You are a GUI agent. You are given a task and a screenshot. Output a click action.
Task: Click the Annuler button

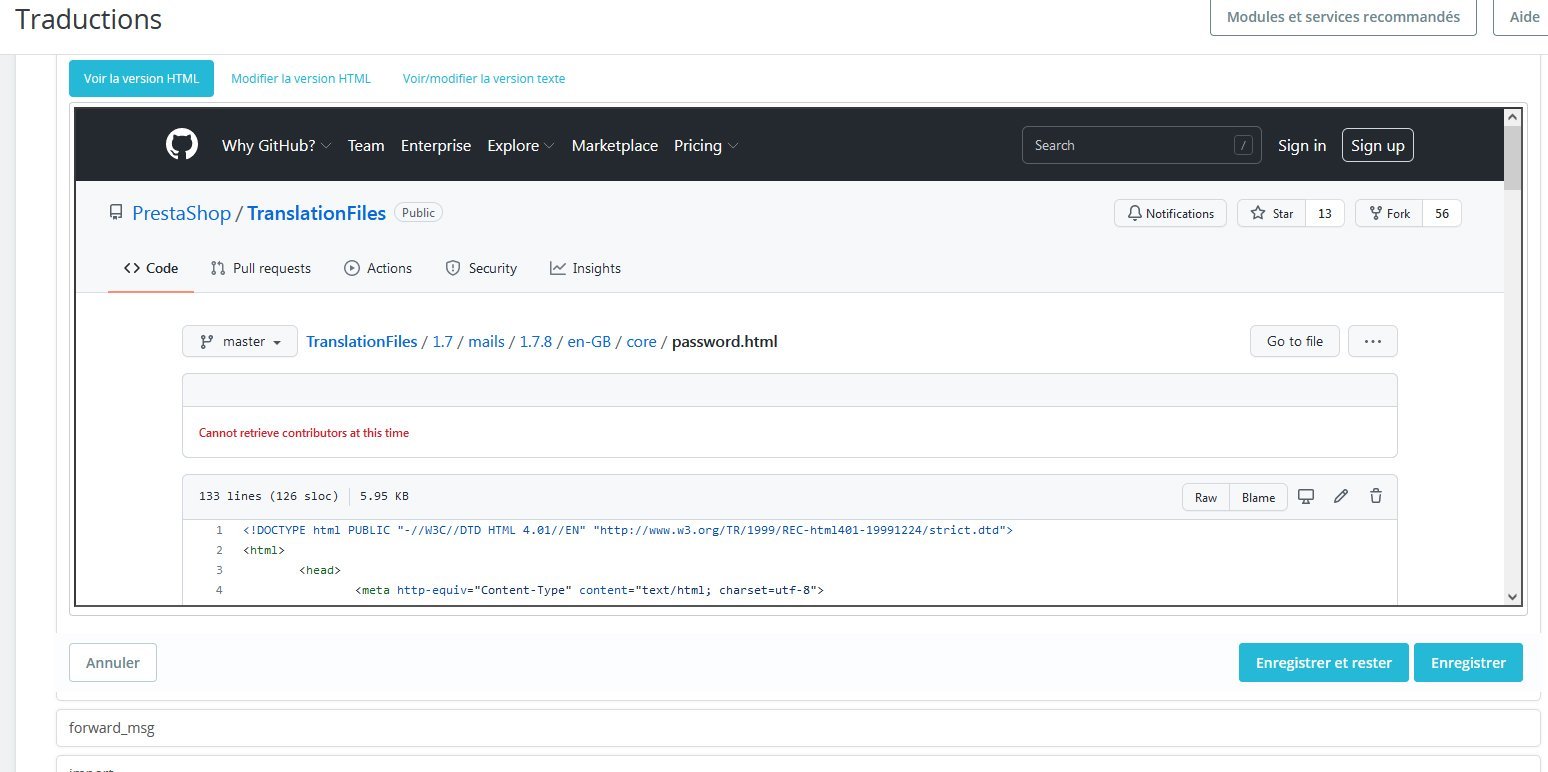pos(113,662)
